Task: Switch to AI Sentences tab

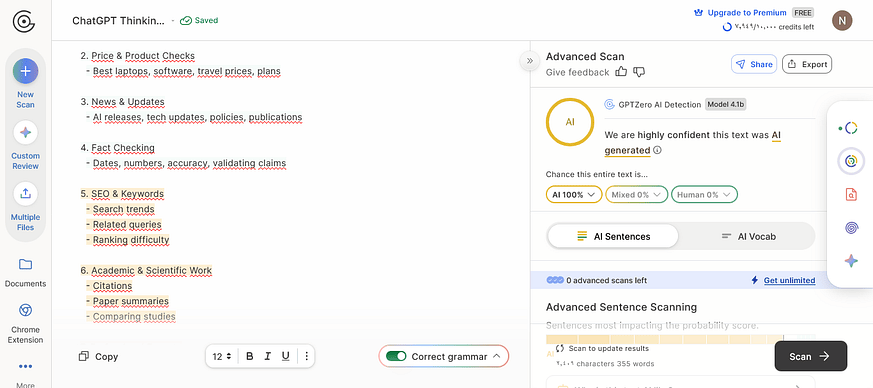Action: tap(613, 236)
